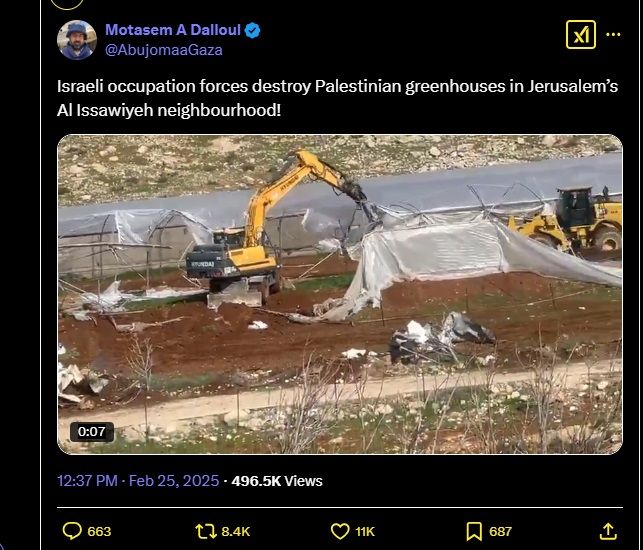Image resolution: width=643 pixels, height=550 pixels.
Task: Click the 0:07 video duration badge
Action: tap(91, 431)
